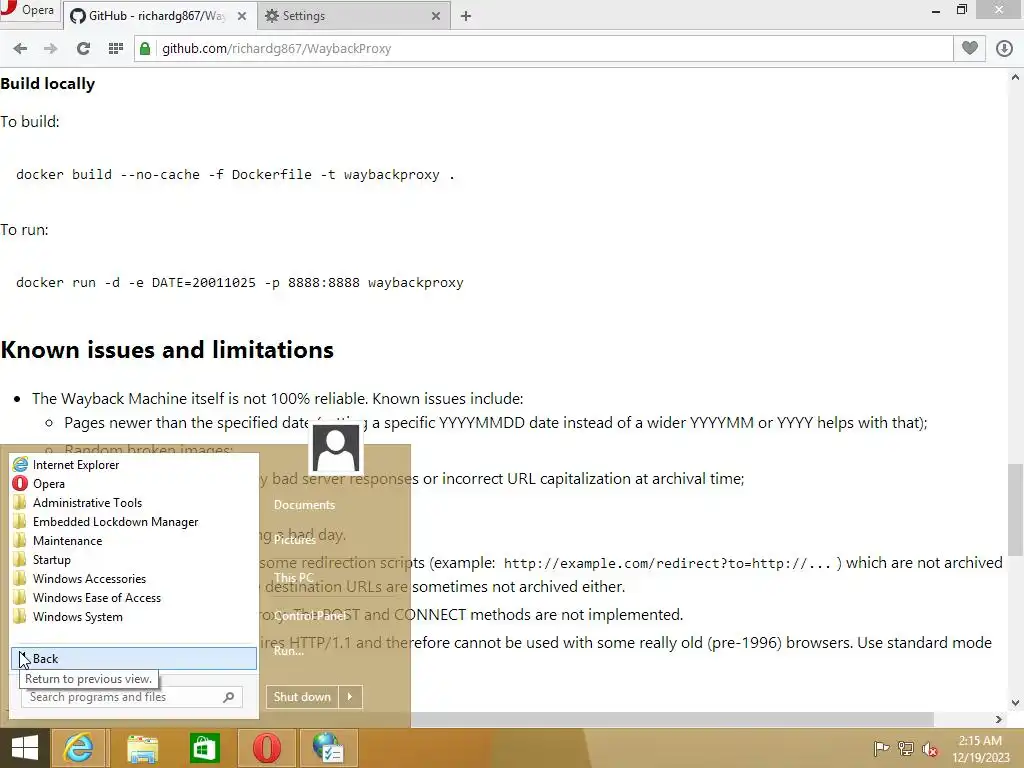Click the Build locally heading
This screenshot has width=1024, height=768.
(48, 84)
